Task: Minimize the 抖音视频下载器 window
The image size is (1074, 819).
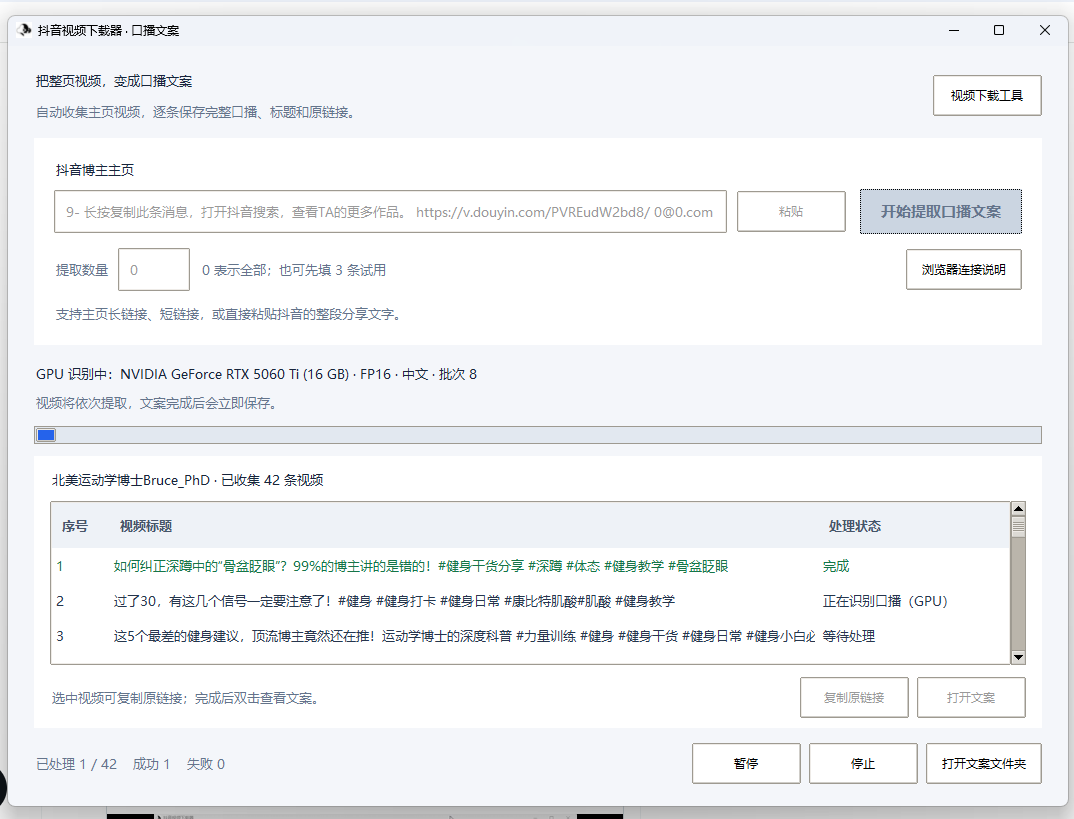Action: tap(953, 30)
